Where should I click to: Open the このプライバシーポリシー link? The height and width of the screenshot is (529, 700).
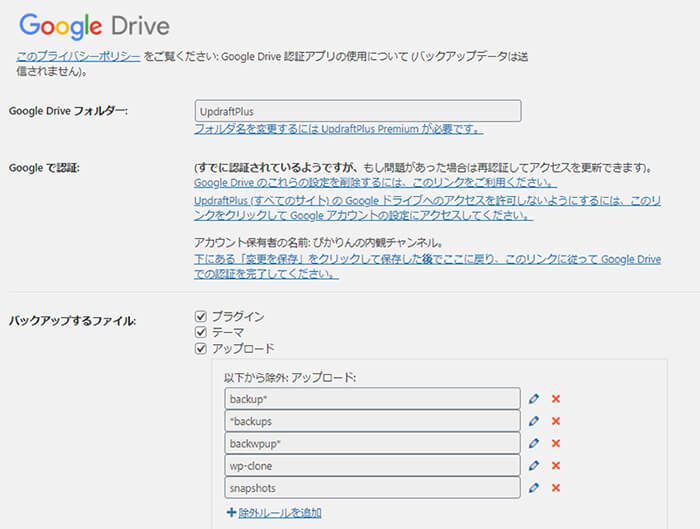(79, 56)
